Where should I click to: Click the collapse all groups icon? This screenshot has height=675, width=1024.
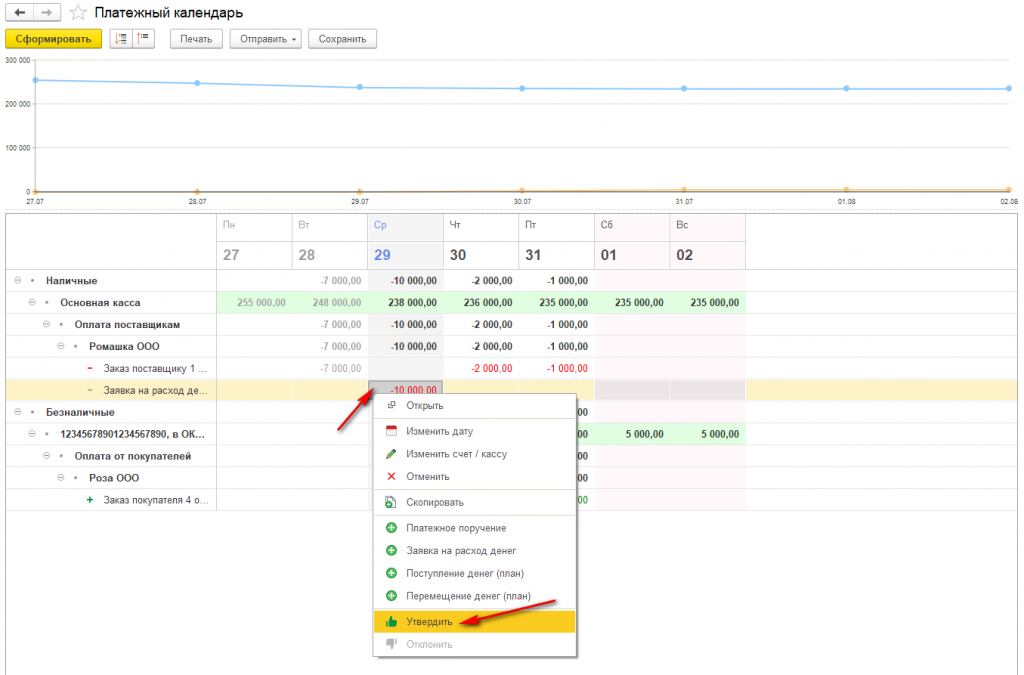(x=143, y=39)
